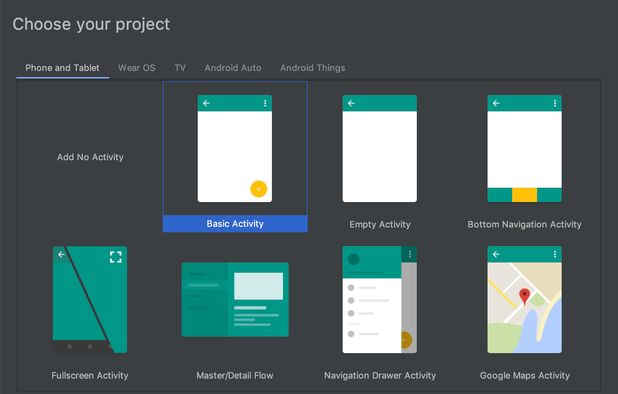The image size is (618, 394).
Task: Select Add No Activity option
Action: (x=90, y=157)
